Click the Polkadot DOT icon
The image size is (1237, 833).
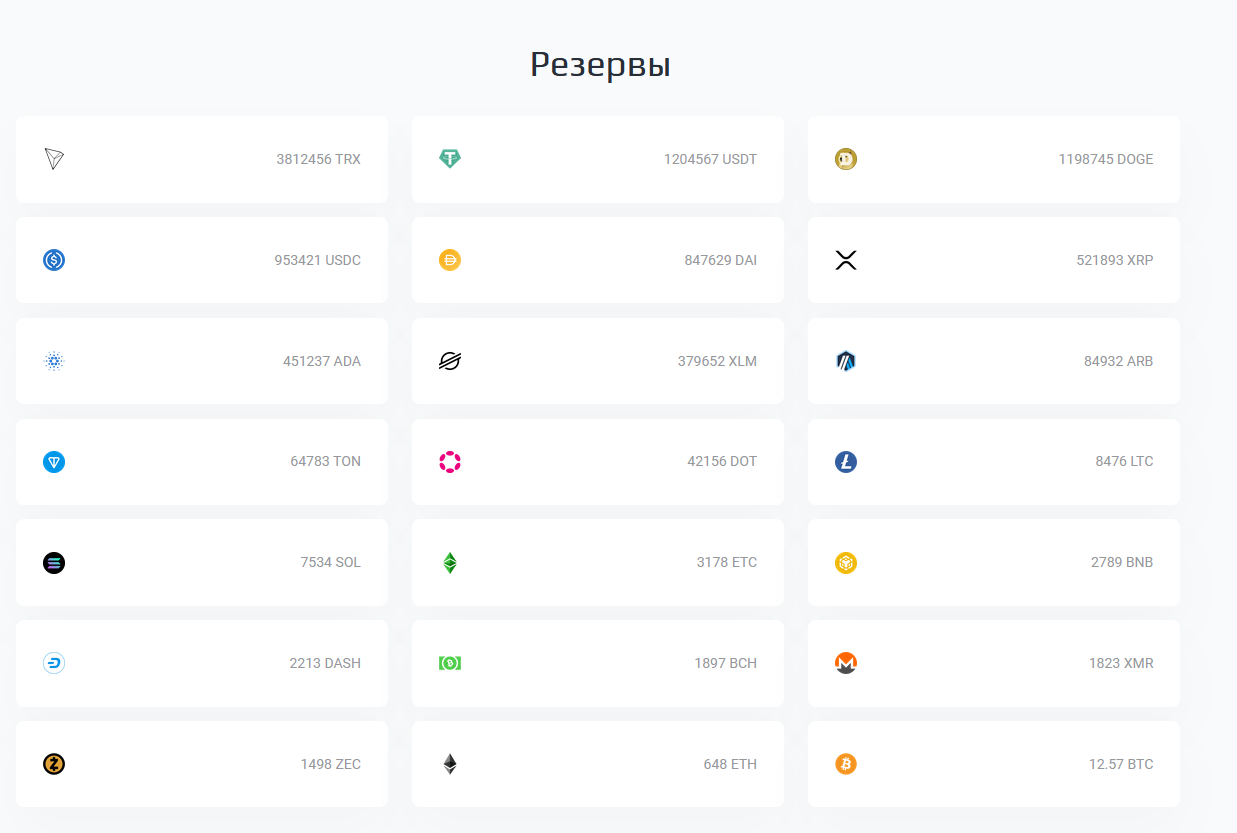pos(450,462)
